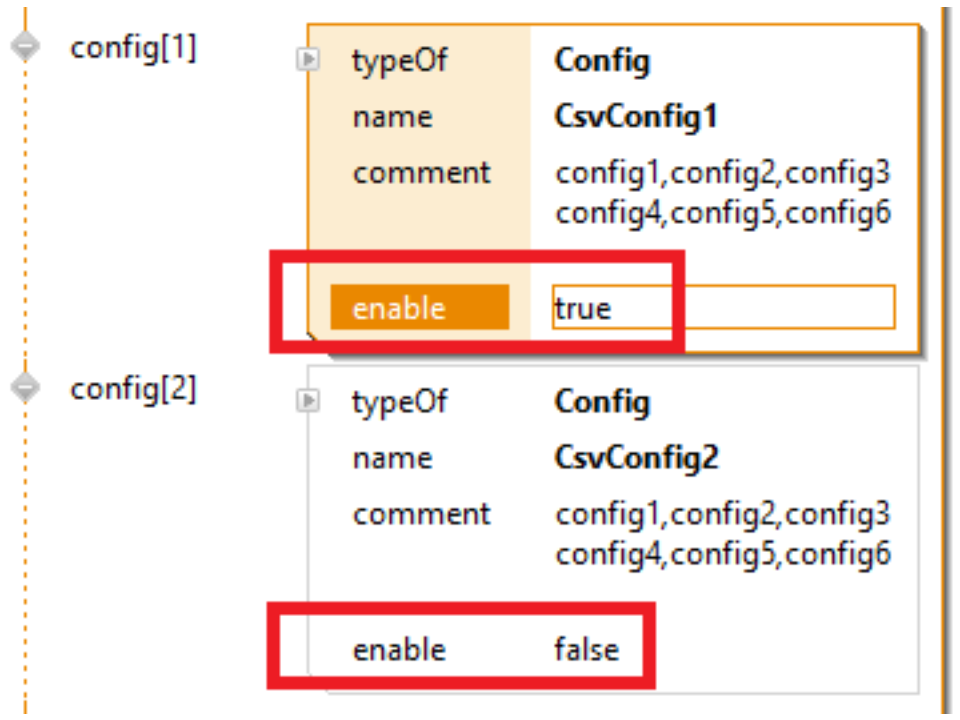Click the Config type value in config[1]
This screenshot has height=720, width=960.
602,61
